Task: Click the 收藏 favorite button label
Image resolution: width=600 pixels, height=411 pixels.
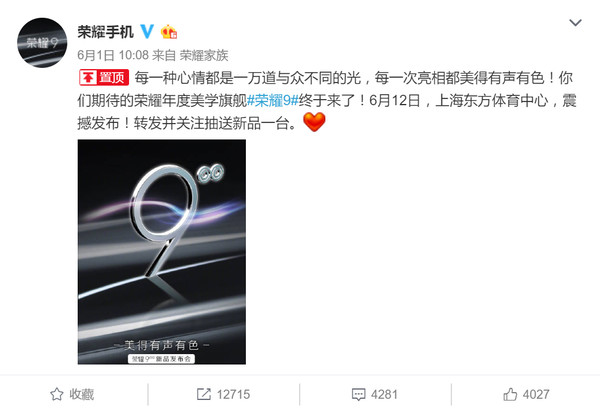Action: 82,394
